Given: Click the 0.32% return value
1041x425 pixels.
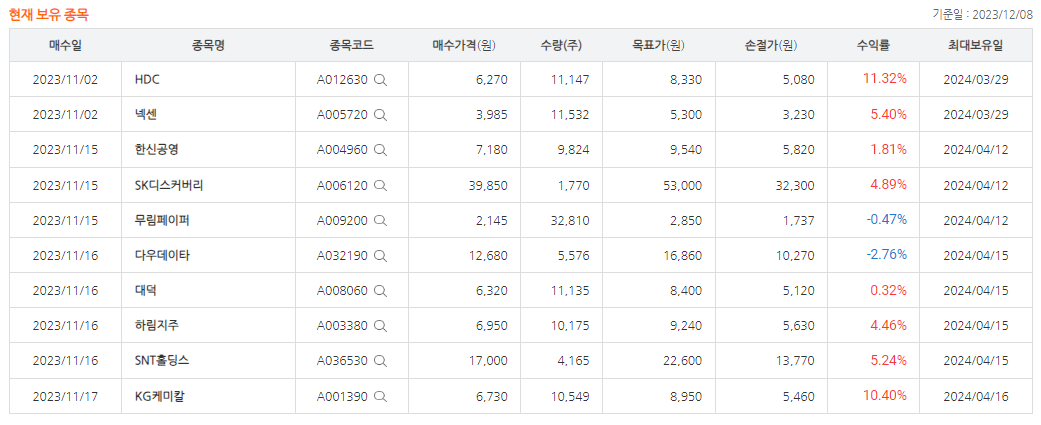Looking at the screenshot, I should 888,290.
